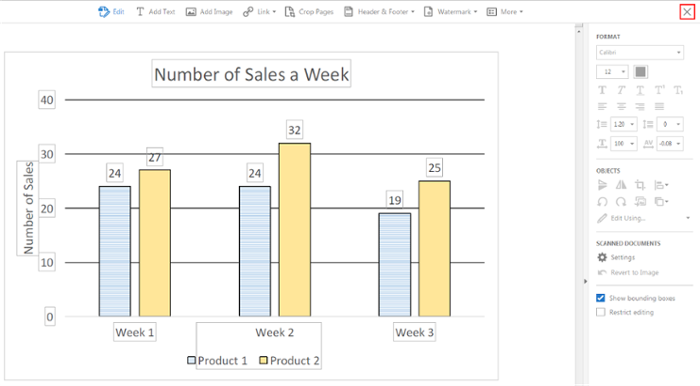This screenshot has width=700, height=386.
Task: Enable Restrict editing checkbox
Action: coord(600,312)
